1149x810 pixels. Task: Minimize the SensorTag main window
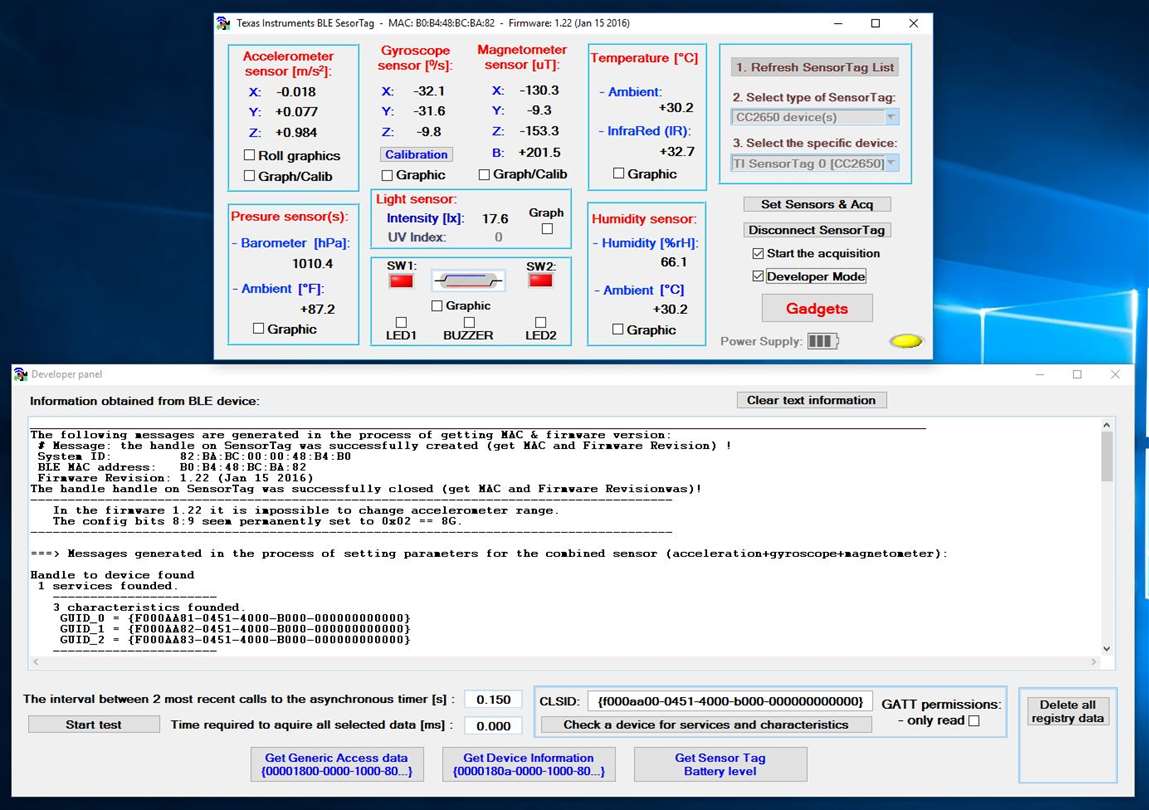(x=838, y=23)
